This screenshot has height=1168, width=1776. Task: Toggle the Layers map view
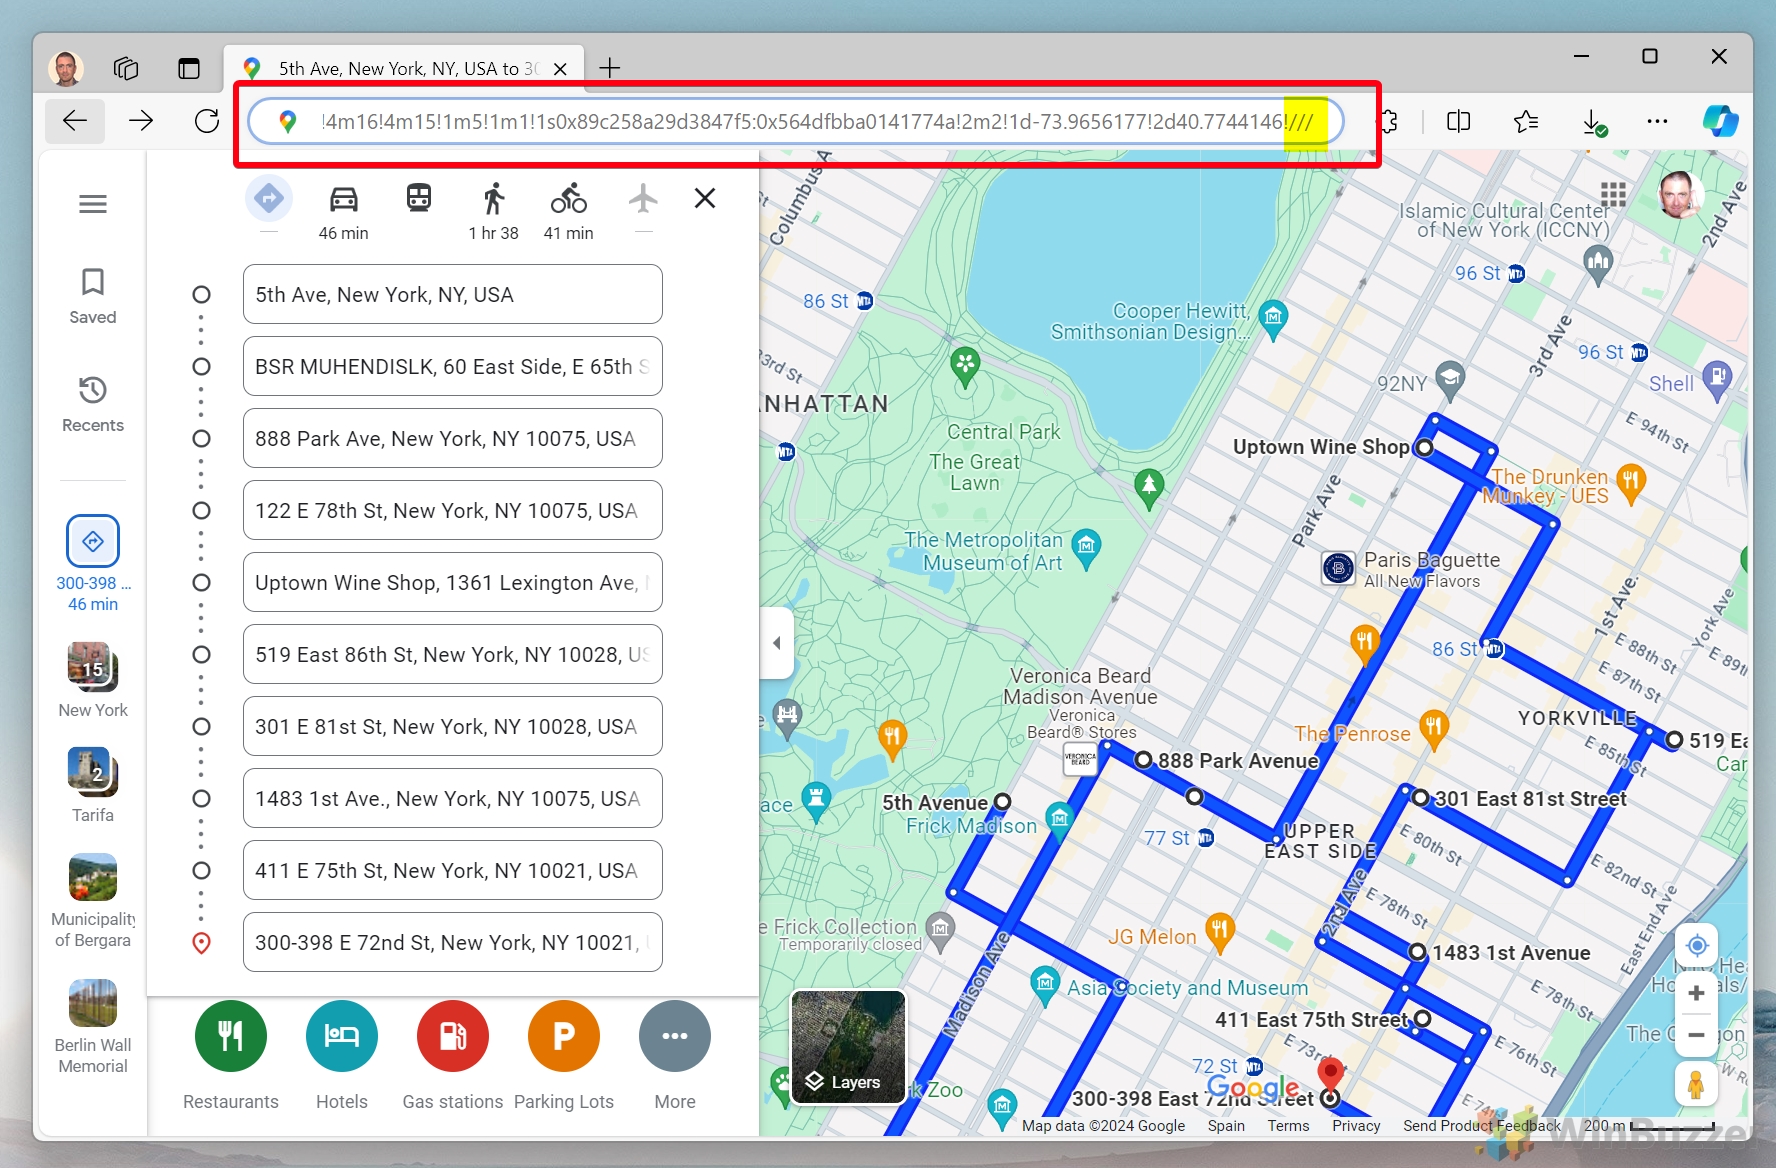point(848,1047)
